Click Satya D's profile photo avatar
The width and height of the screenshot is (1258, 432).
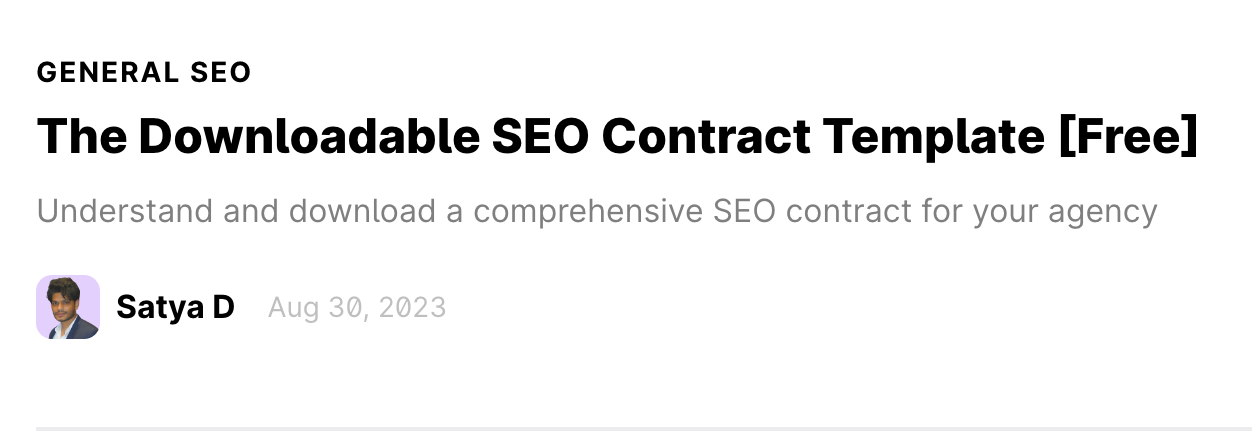click(x=68, y=307)
